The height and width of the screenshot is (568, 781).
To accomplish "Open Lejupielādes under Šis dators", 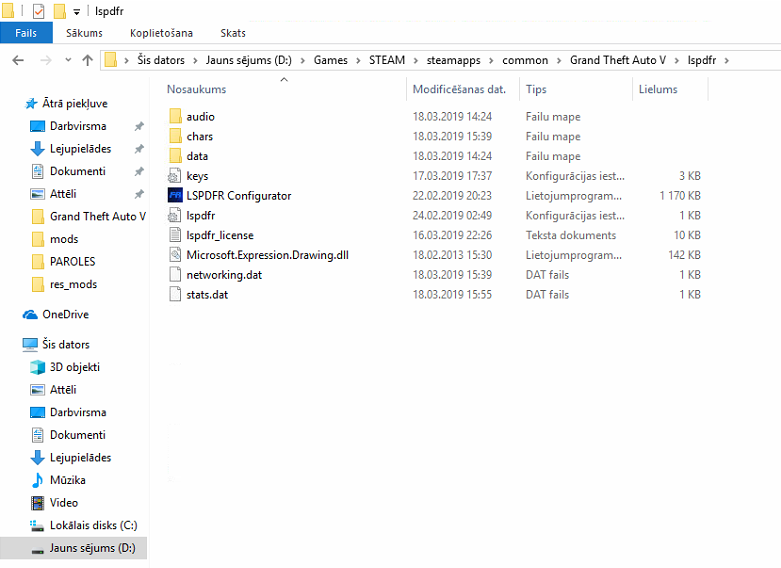I will pyautogui.click(x=80, y=457).
